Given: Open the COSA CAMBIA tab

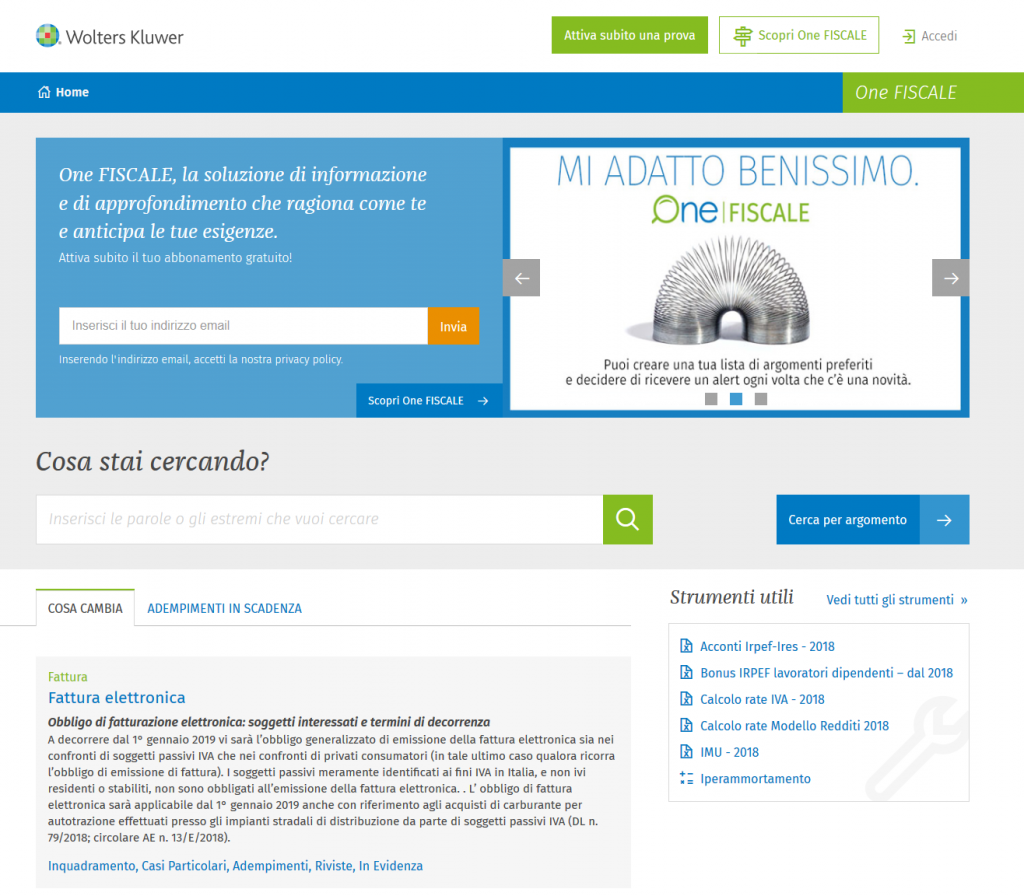Looking at the screenshot, I should 85,608.
